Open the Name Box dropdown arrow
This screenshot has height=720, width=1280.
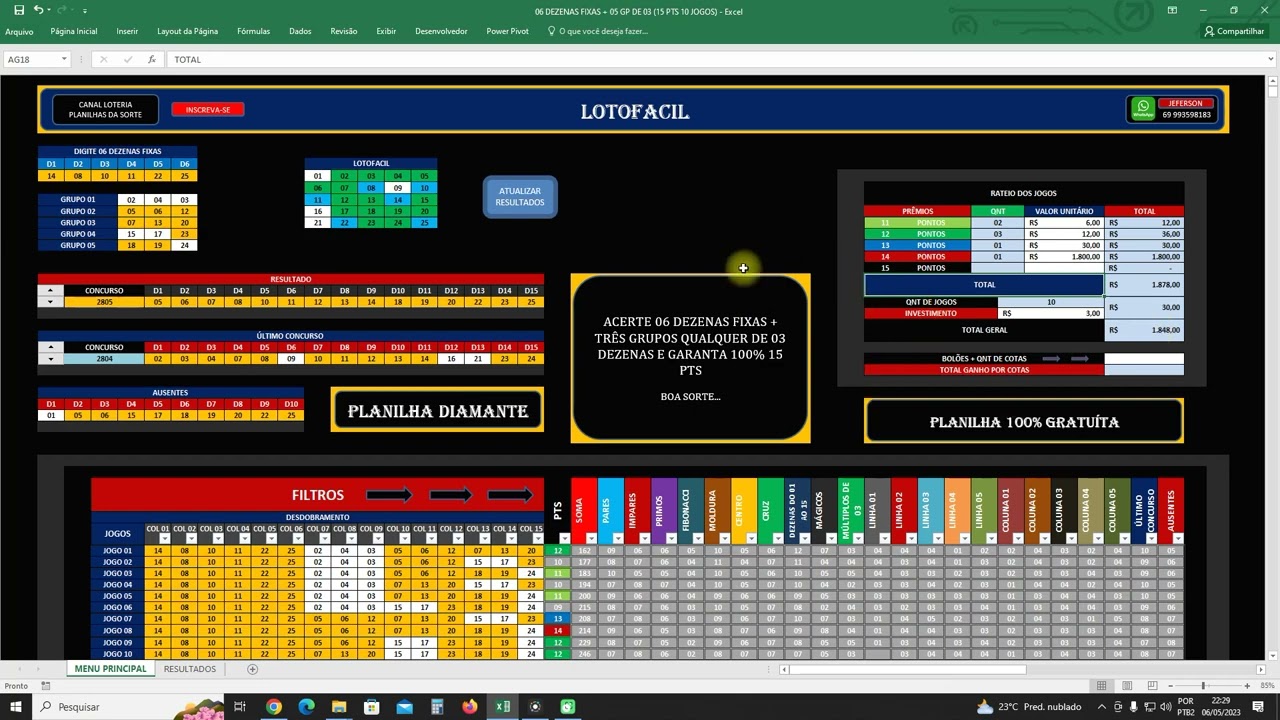(x=63, y=59)
